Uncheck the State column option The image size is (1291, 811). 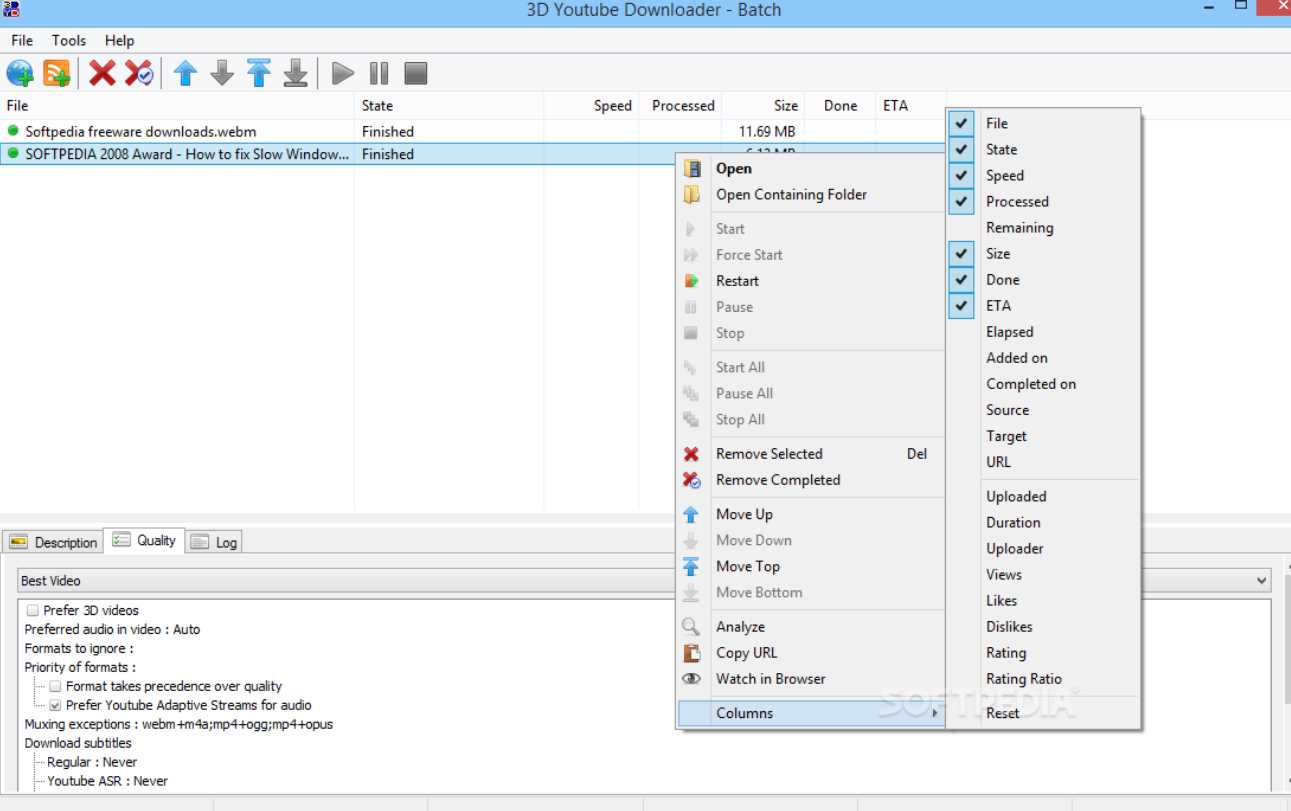961,149
